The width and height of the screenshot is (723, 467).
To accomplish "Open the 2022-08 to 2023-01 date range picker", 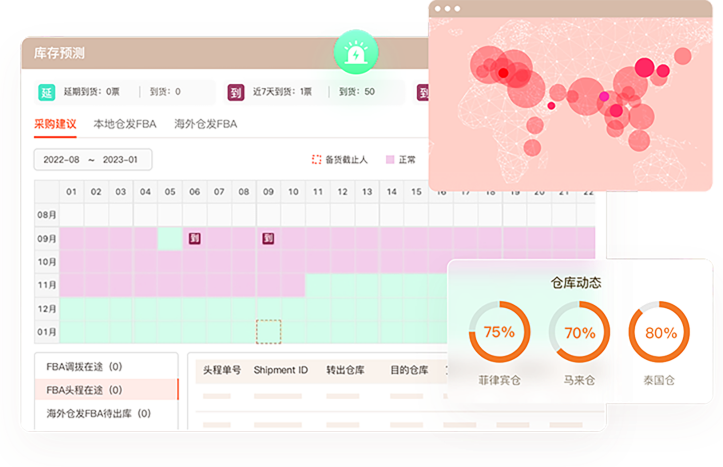I will tap(92, 160).
